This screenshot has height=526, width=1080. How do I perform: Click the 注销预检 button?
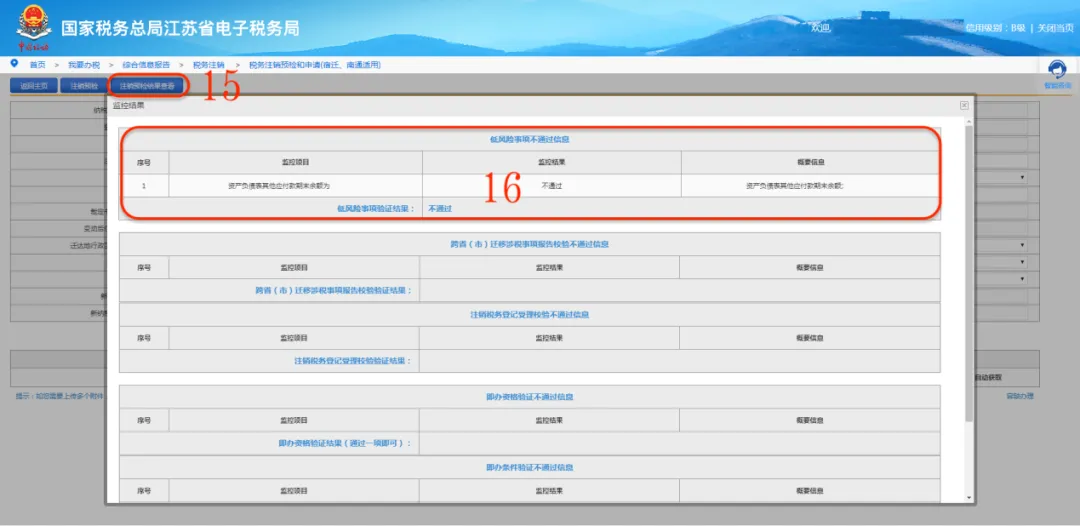click(x=84, y=86)
